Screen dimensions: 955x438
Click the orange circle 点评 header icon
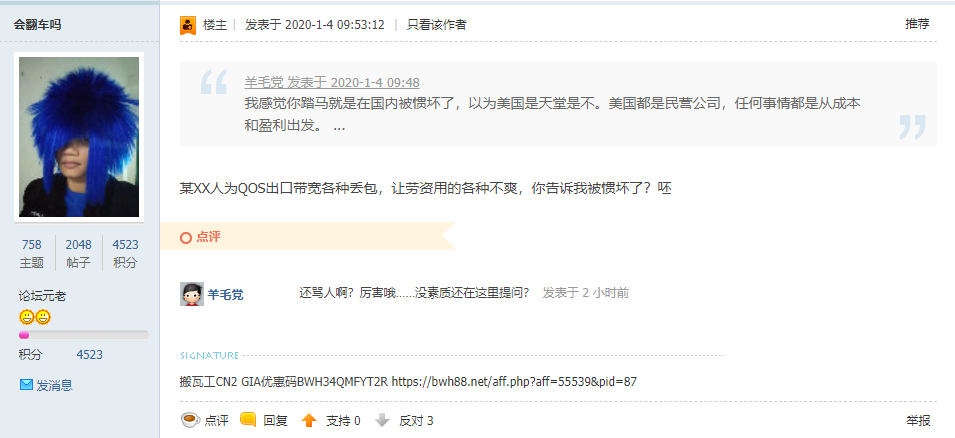pyautogui.click(x=186, y=238)
